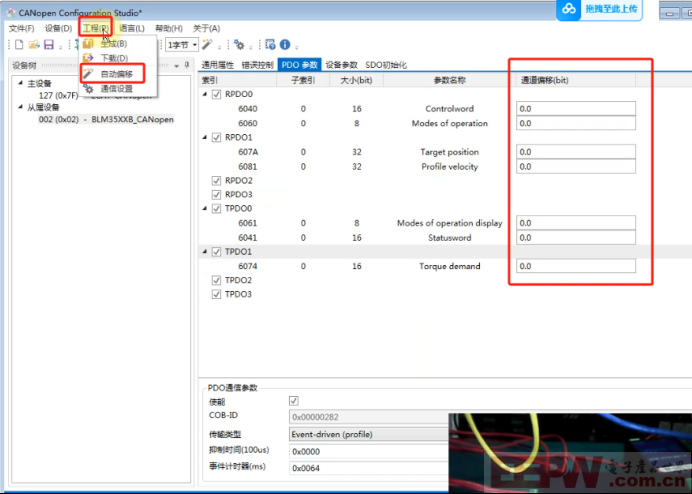The image size is (692, 494).
Task: Select slave device 002 BLM35XXB_CANopen
Action: [x=106, y=119]
